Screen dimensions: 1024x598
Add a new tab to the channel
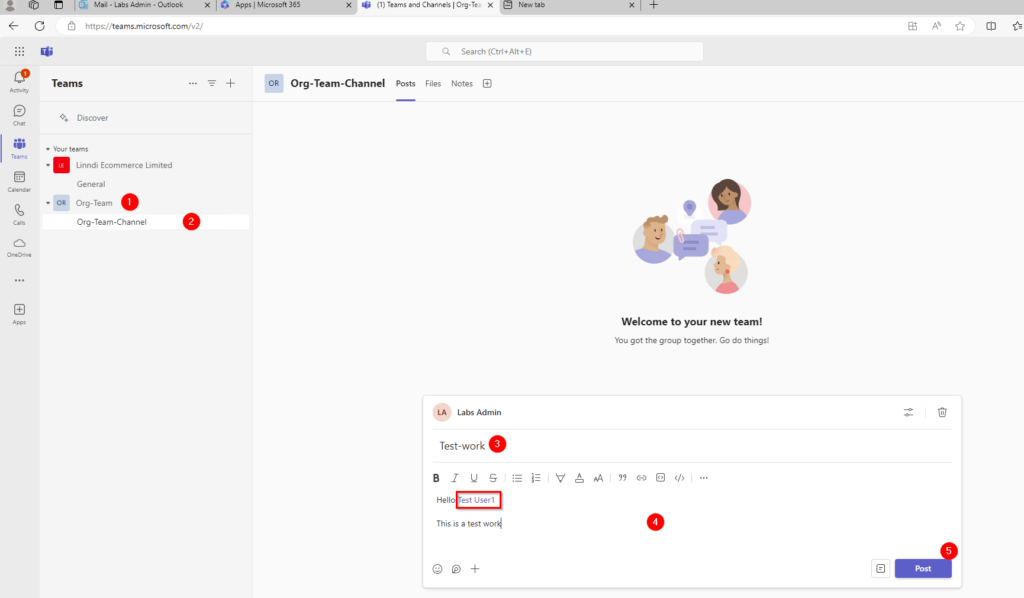point(487,84)
